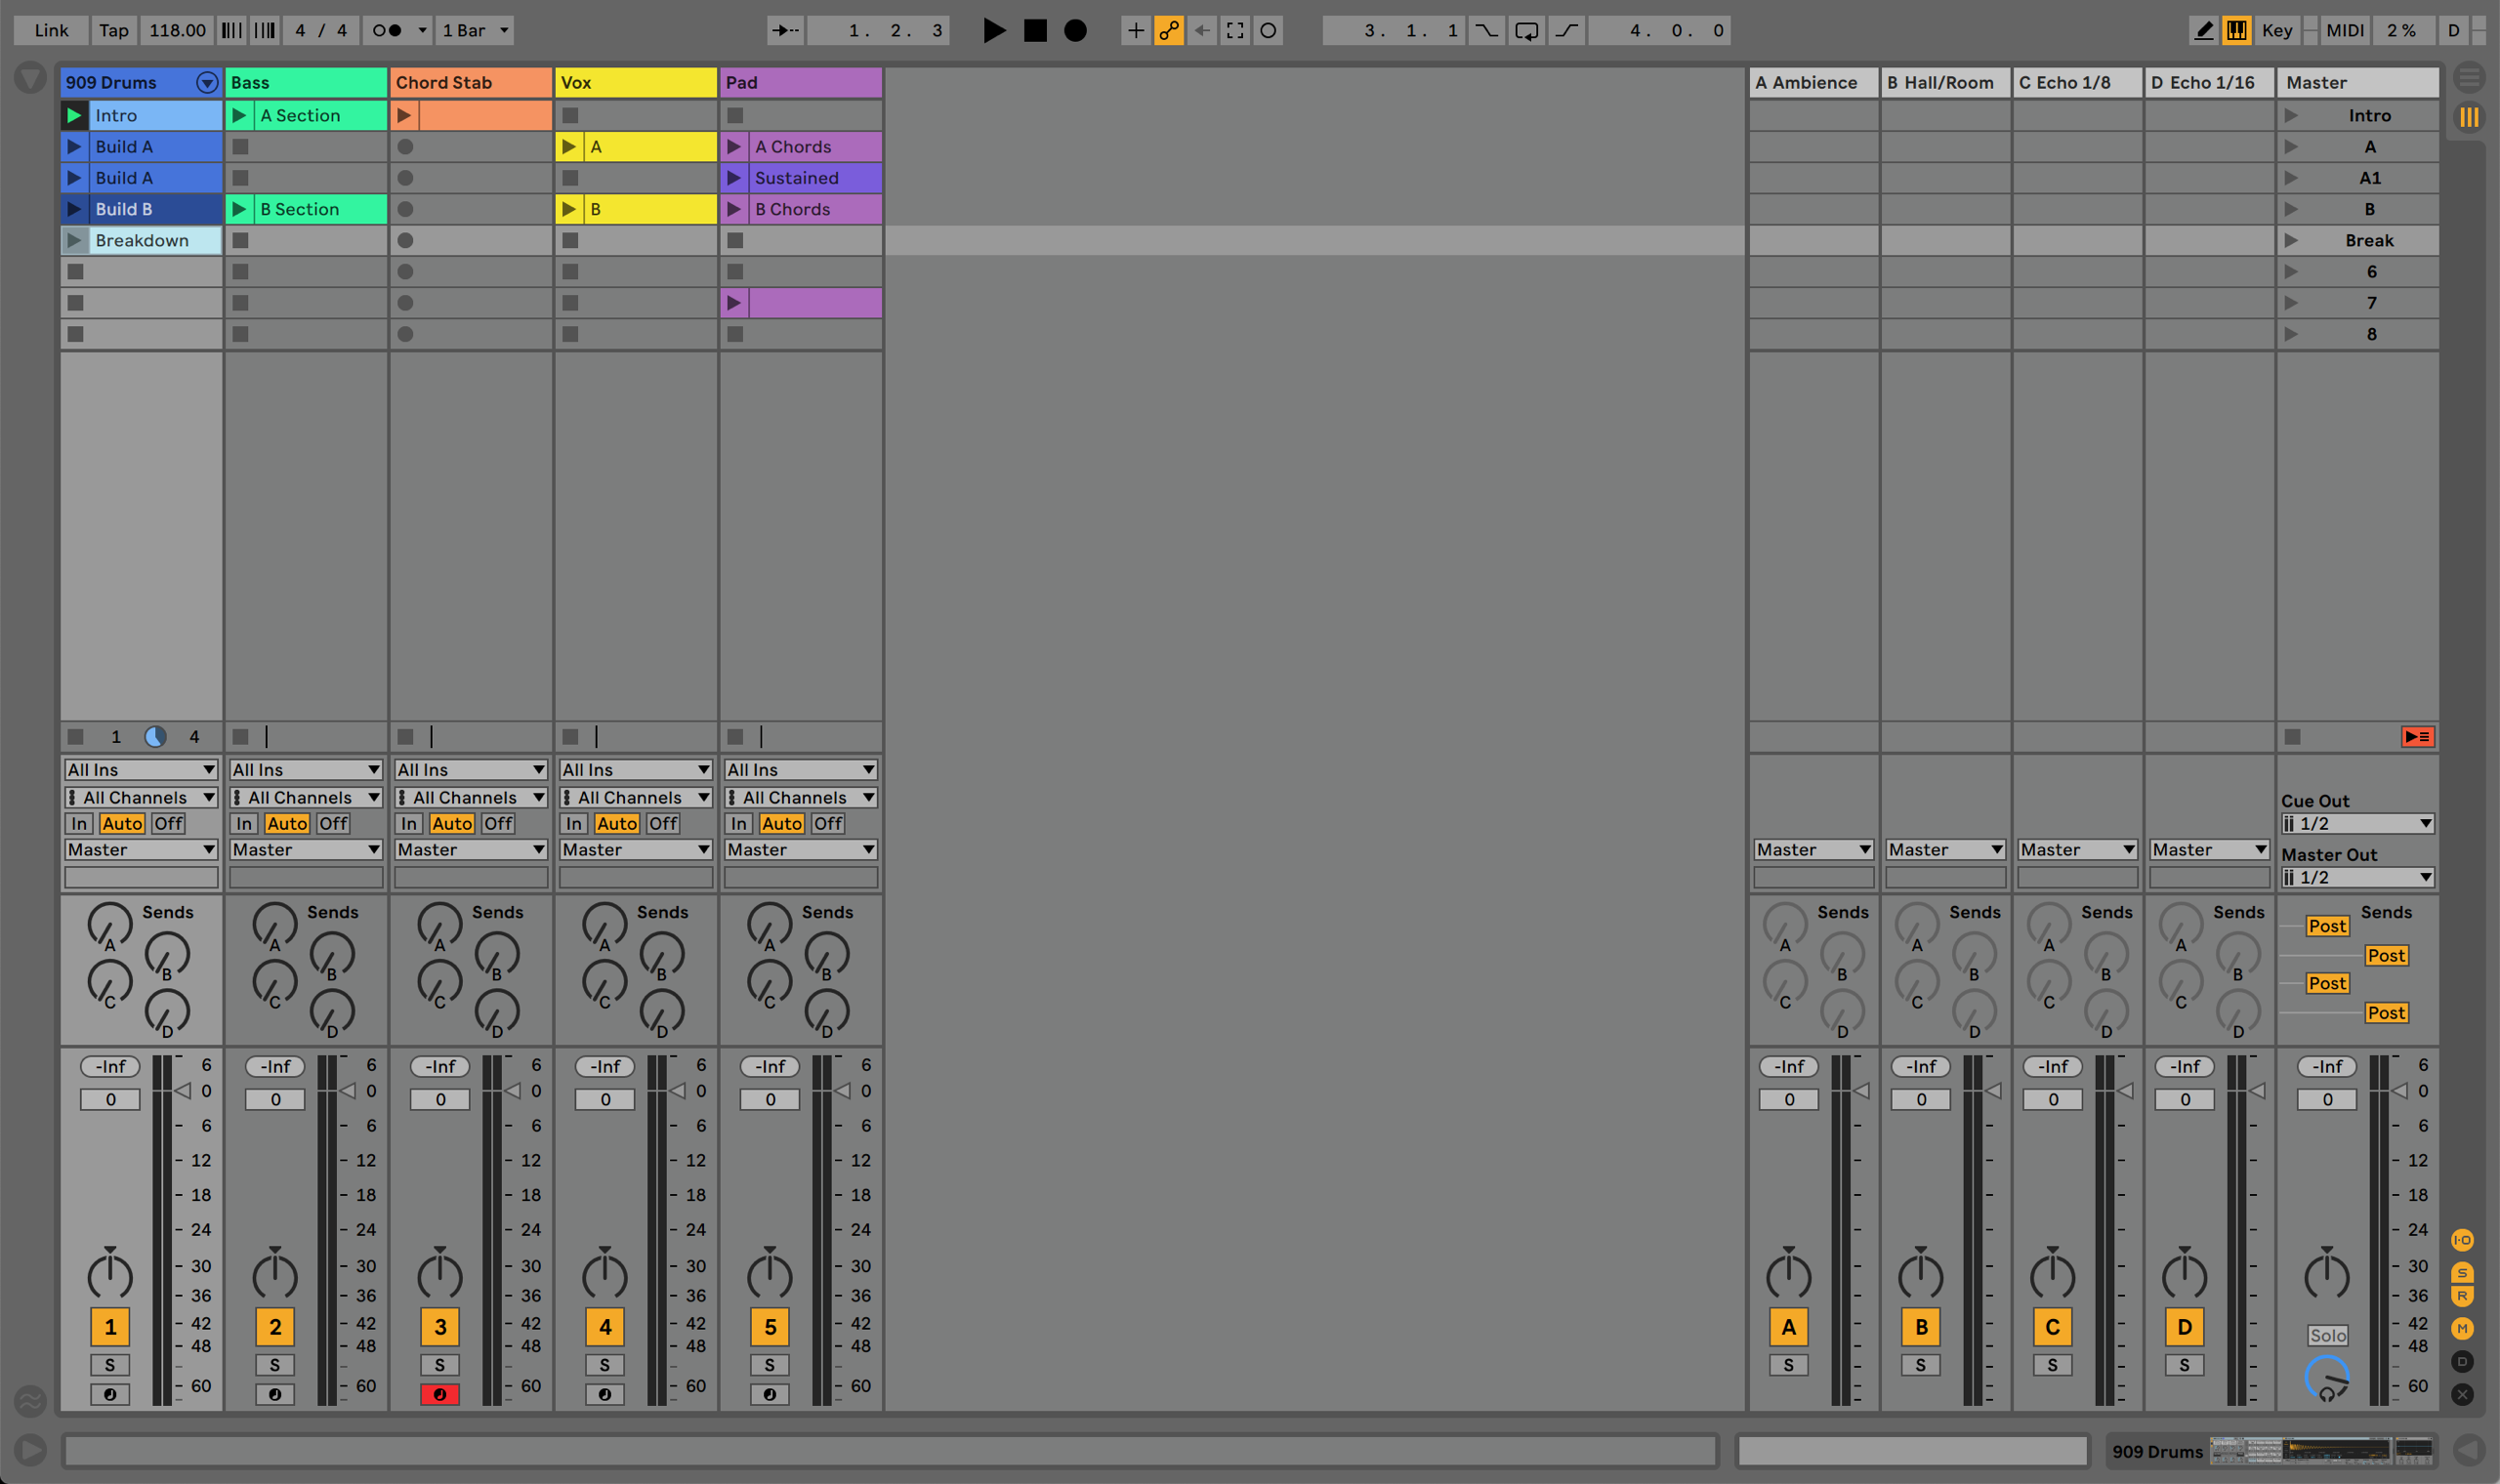Unfold the 909 Drums track title arrow
The width and height of the screenshot is (2500, 1484).
pos(207,82)
